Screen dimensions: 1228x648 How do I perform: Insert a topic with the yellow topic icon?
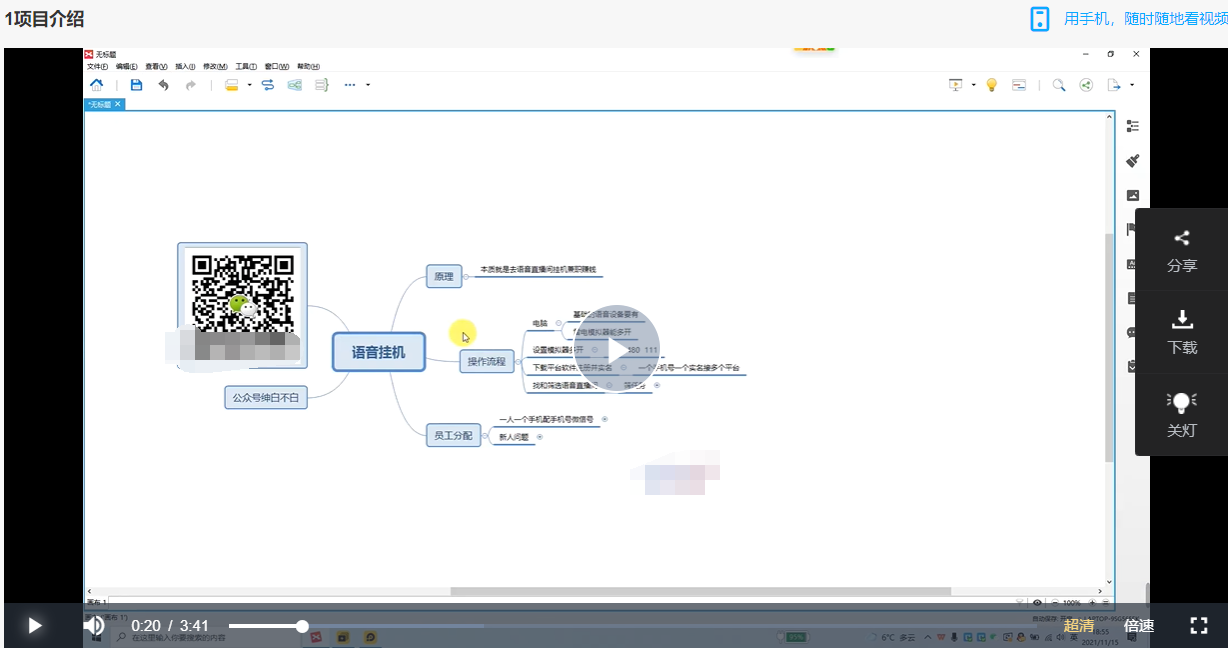tap(232, 85)
